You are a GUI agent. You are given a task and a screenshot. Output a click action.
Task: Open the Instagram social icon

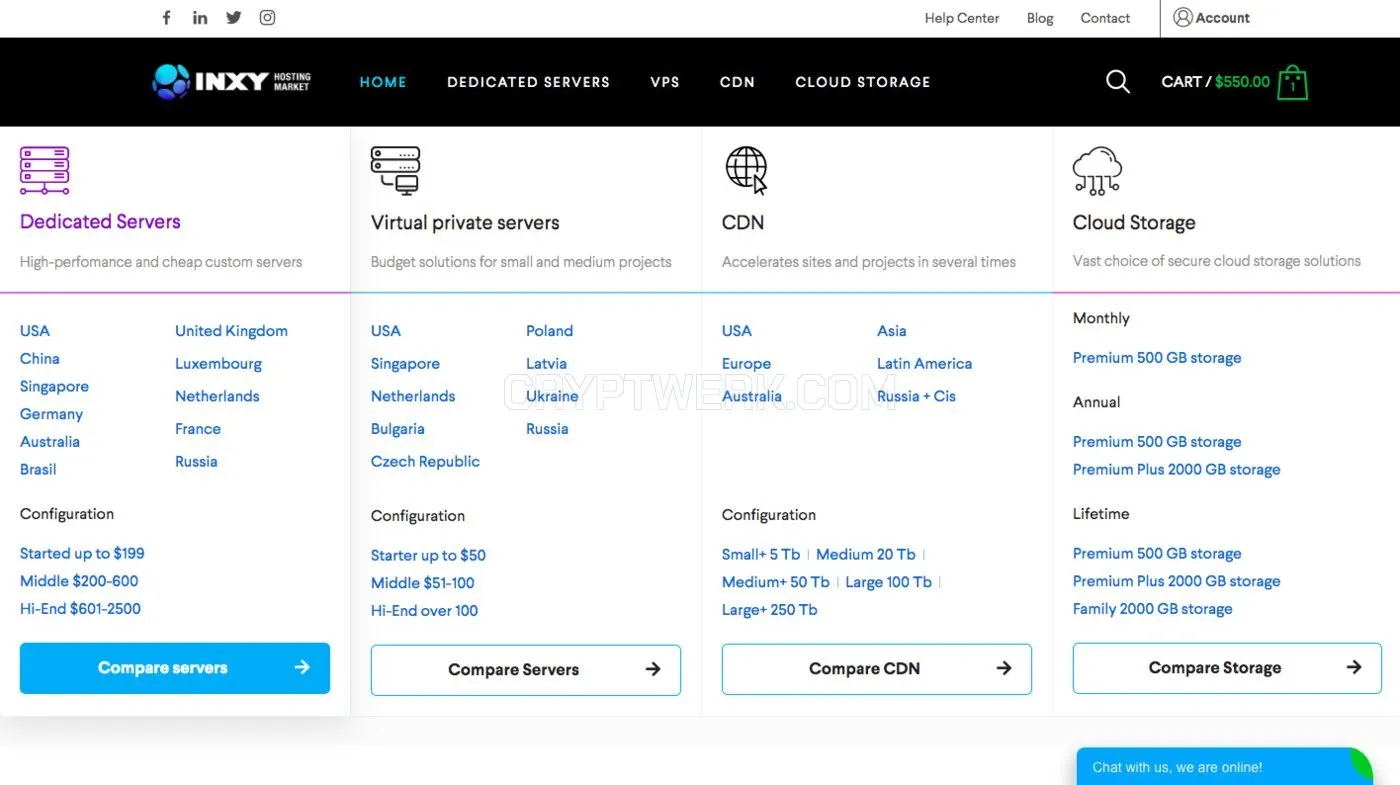(267, 18)
